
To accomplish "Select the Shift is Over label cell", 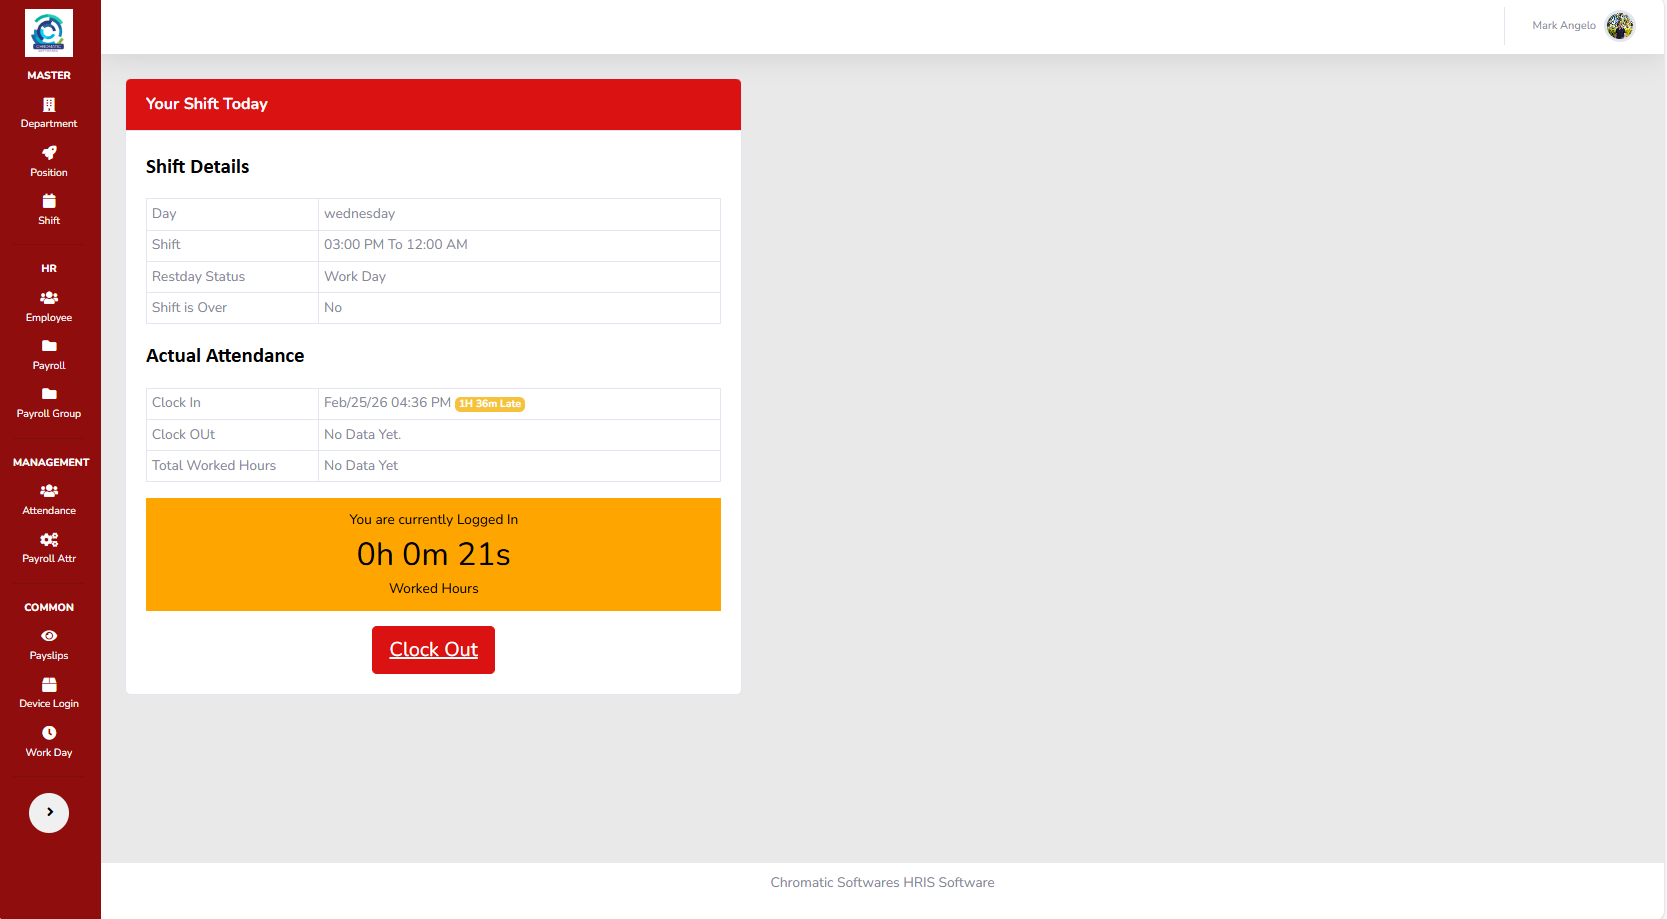I will tap(232, 308).
